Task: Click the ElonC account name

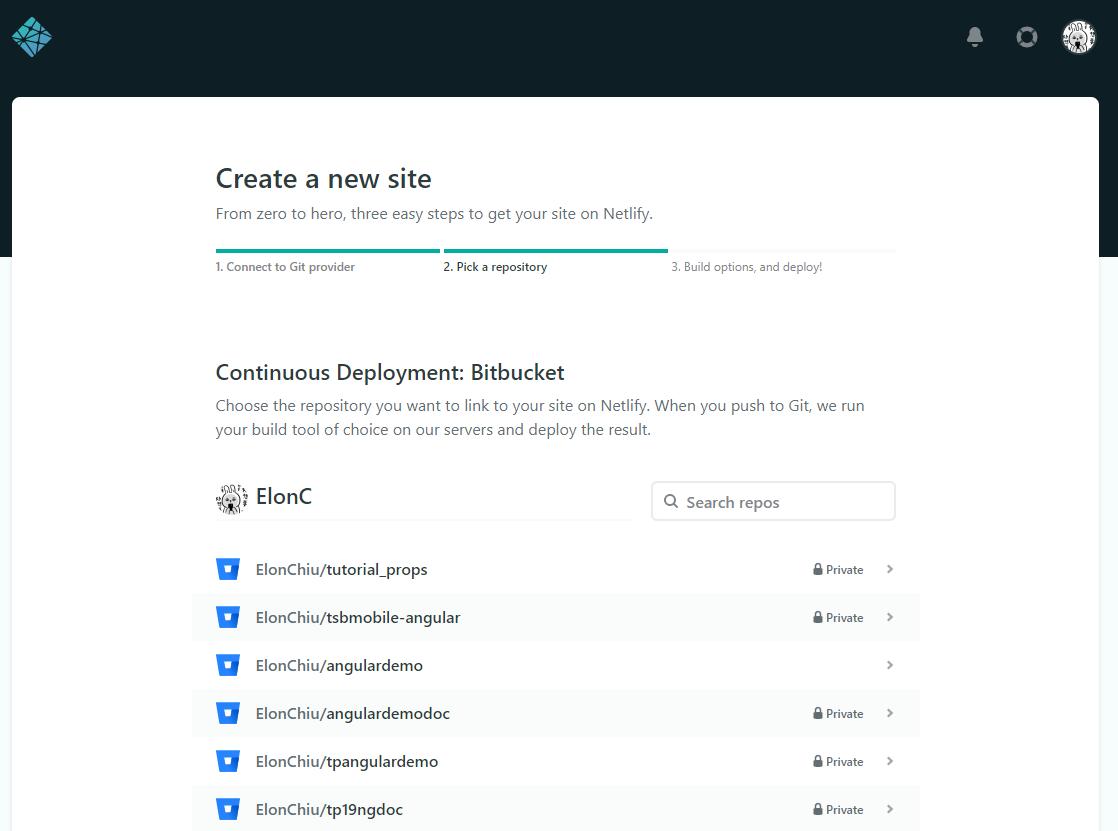Action: (x=284, y=496)
